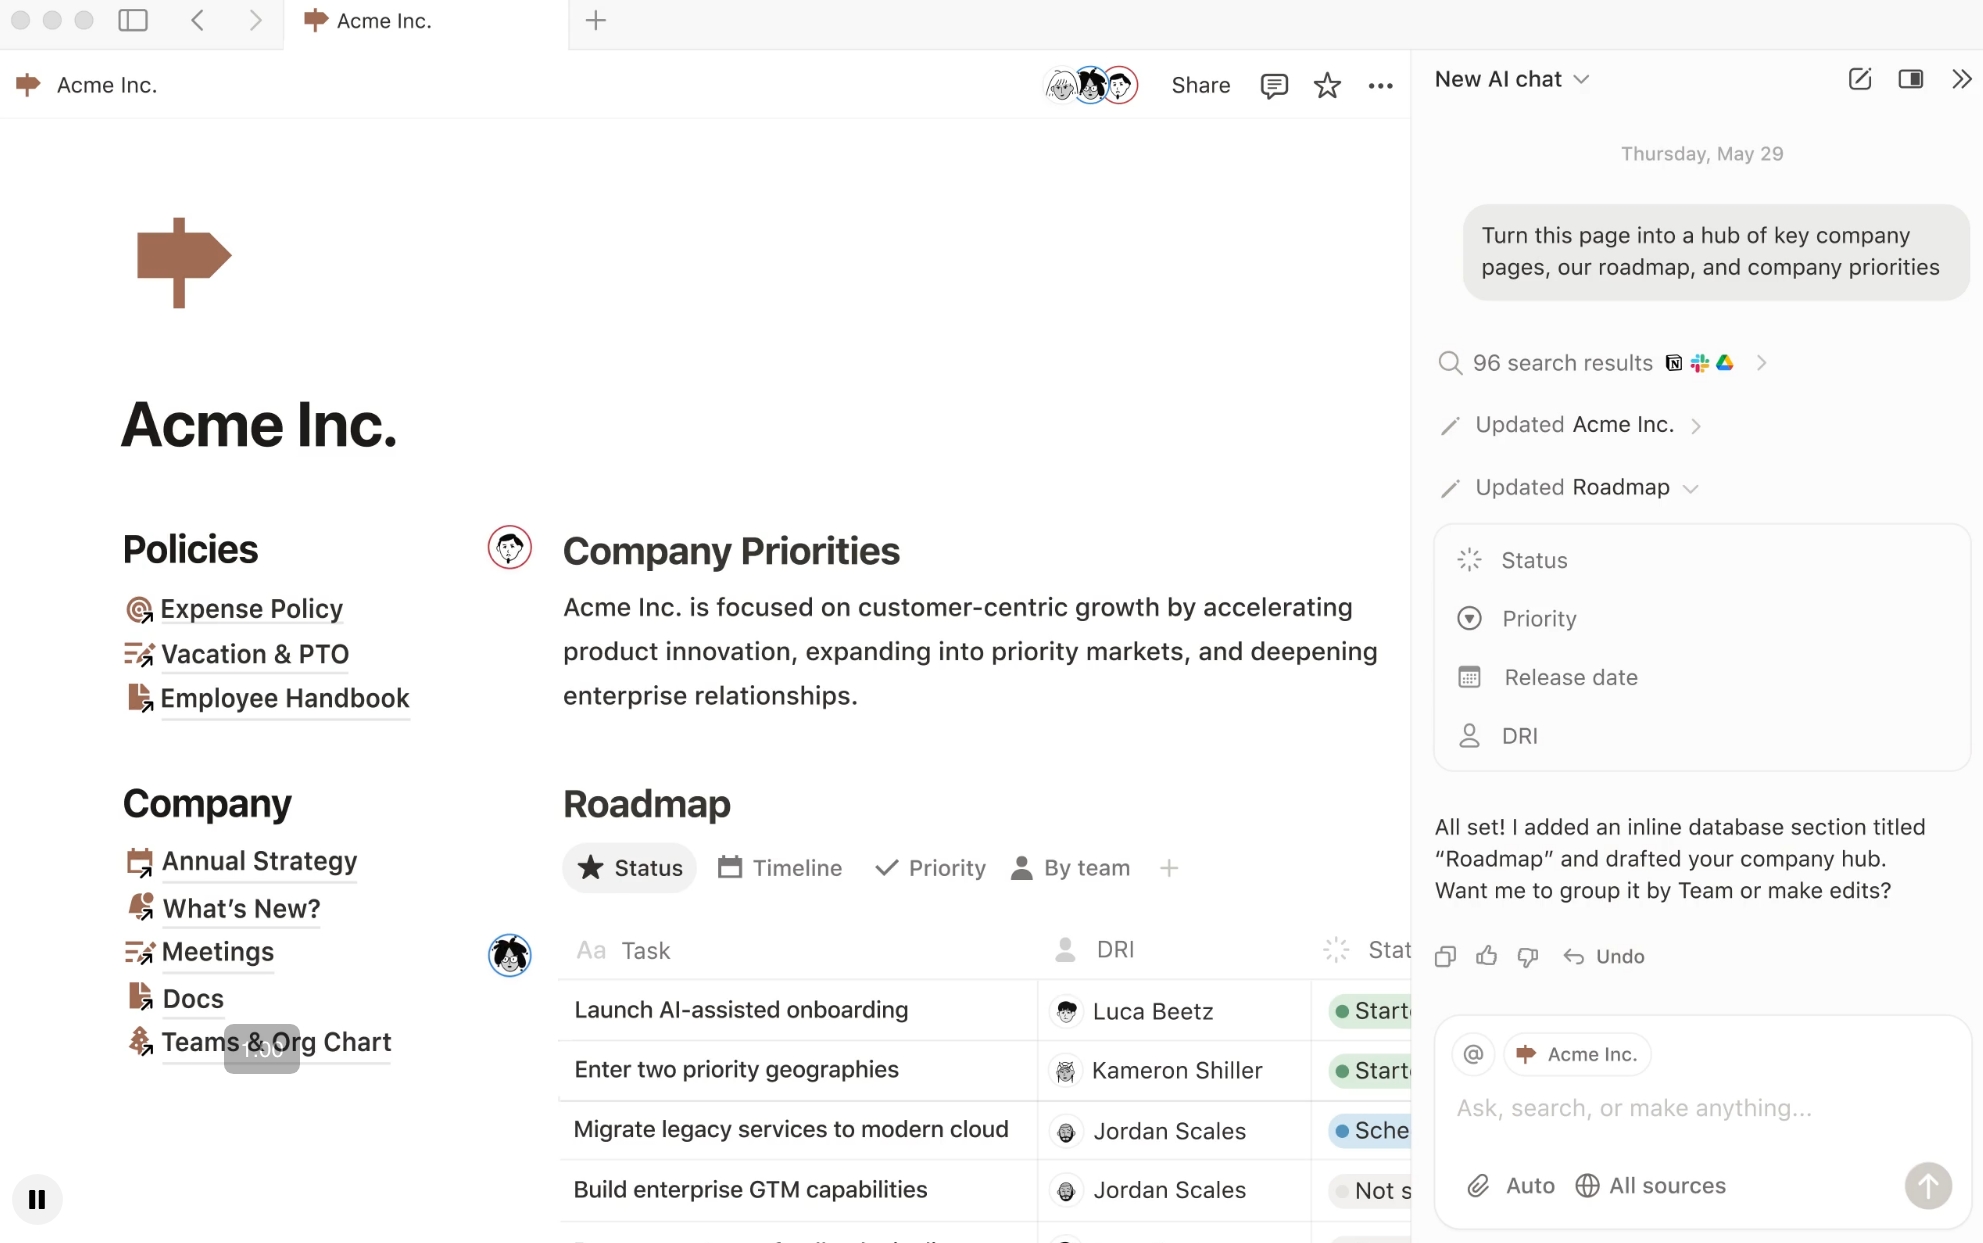Go back with the left arrow
Screen dimensions: 1983x1243
coord(197,20)
